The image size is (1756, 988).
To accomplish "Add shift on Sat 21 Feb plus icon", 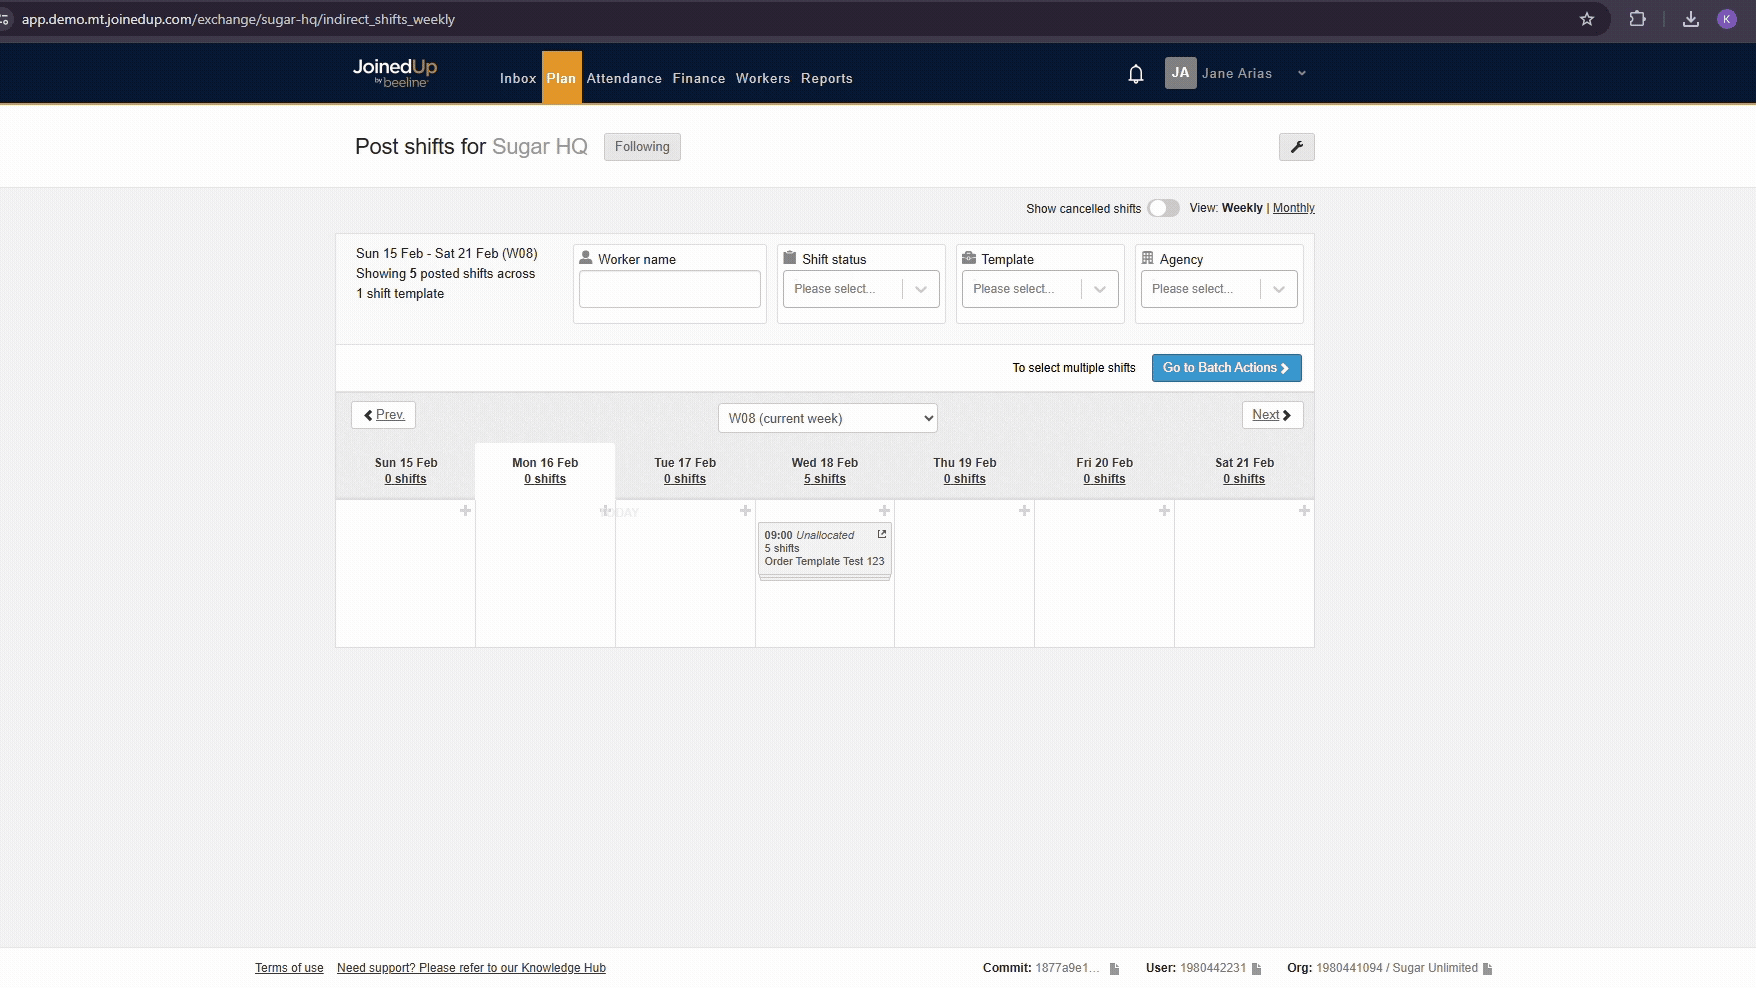I will pos(1303,511).
